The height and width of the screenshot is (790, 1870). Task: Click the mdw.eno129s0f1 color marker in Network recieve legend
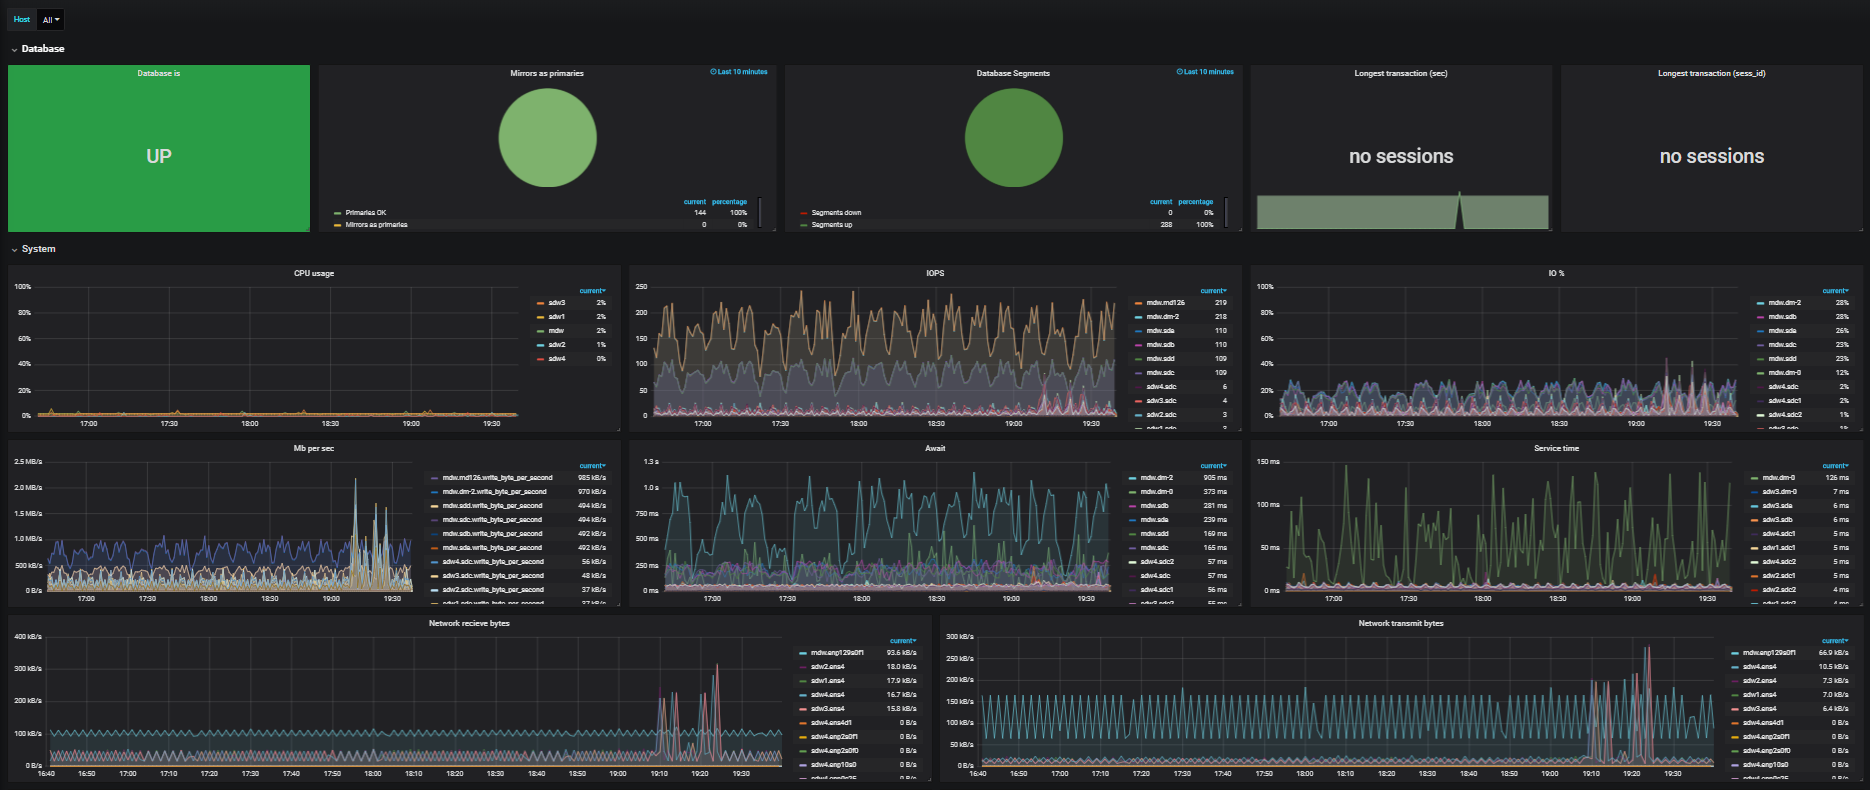click(802, 653)
